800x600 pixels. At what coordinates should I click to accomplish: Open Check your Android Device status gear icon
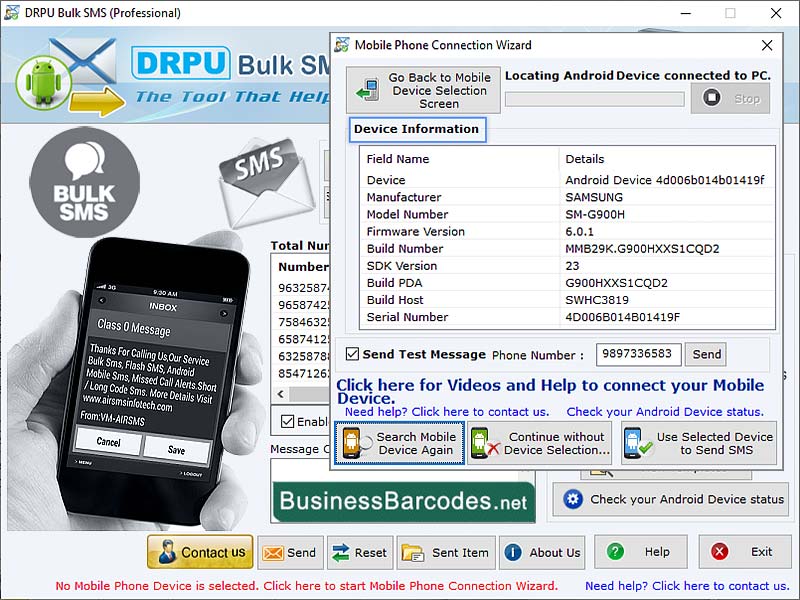tap(571, 499)
